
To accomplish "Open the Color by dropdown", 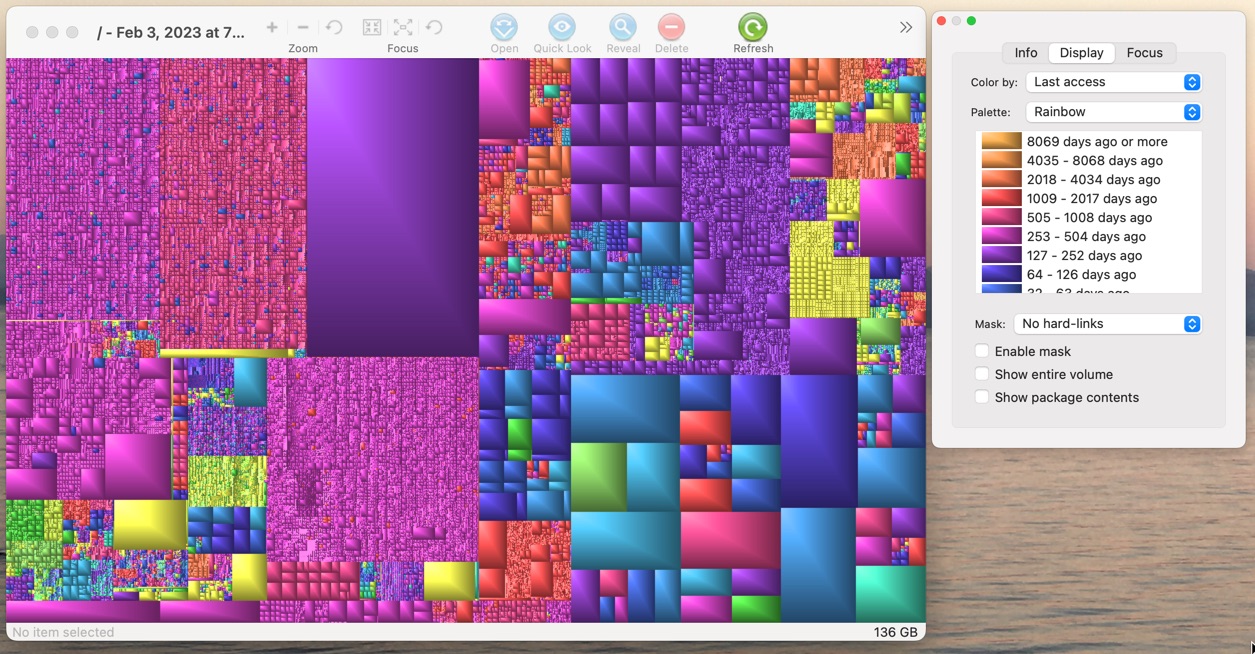I will 1113,82.
